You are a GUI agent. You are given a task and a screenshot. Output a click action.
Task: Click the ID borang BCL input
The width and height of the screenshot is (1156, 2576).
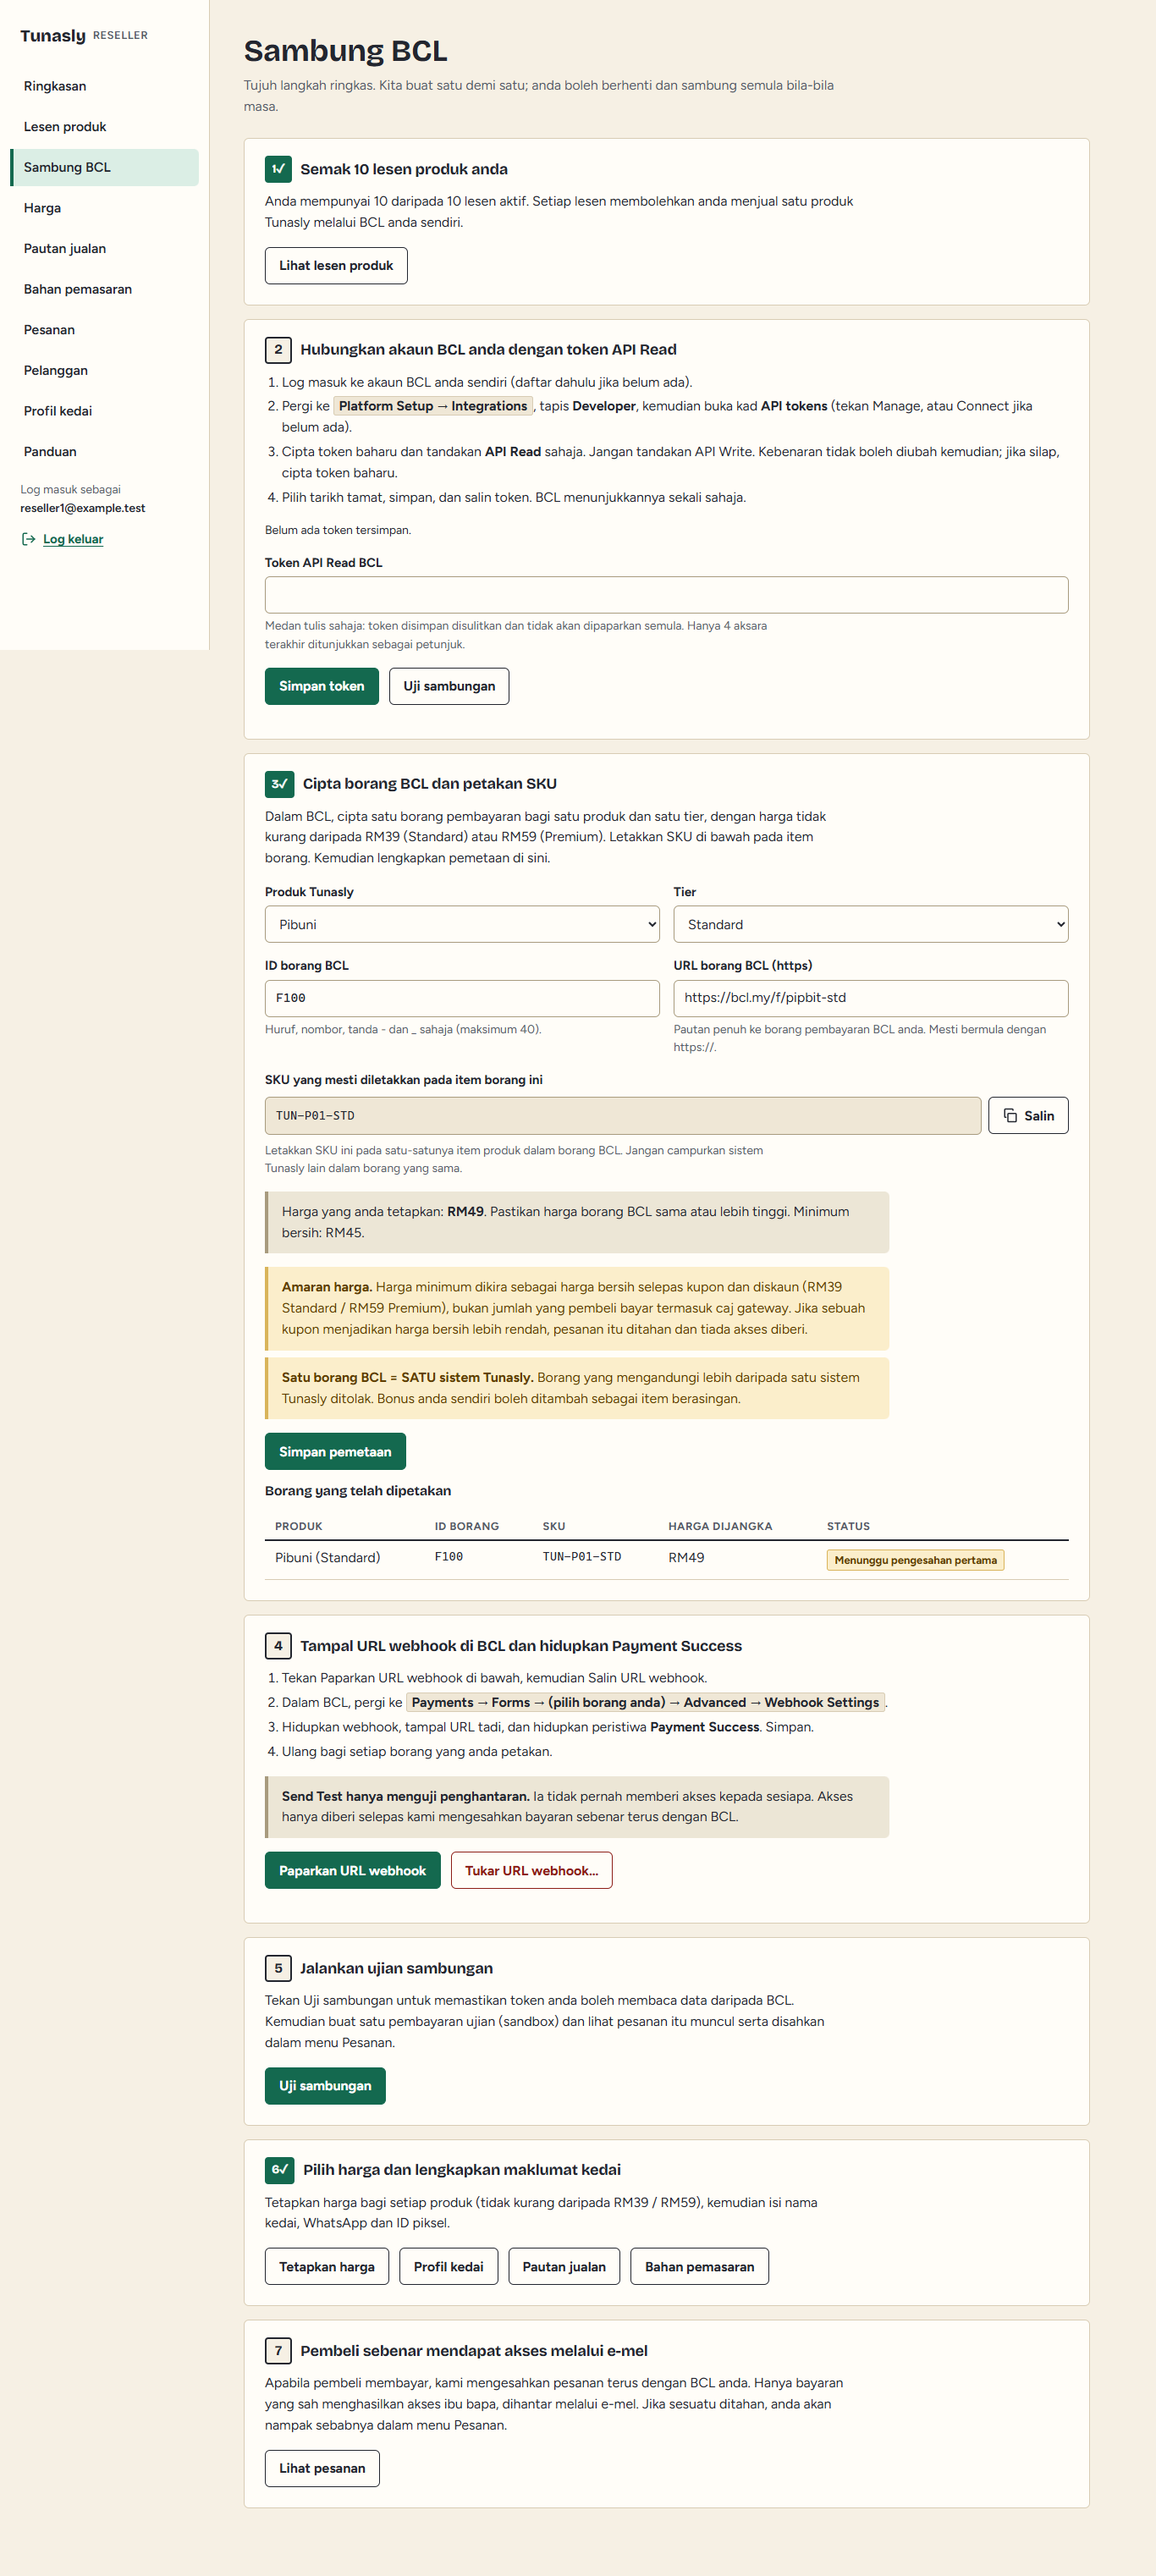[462, 998]
